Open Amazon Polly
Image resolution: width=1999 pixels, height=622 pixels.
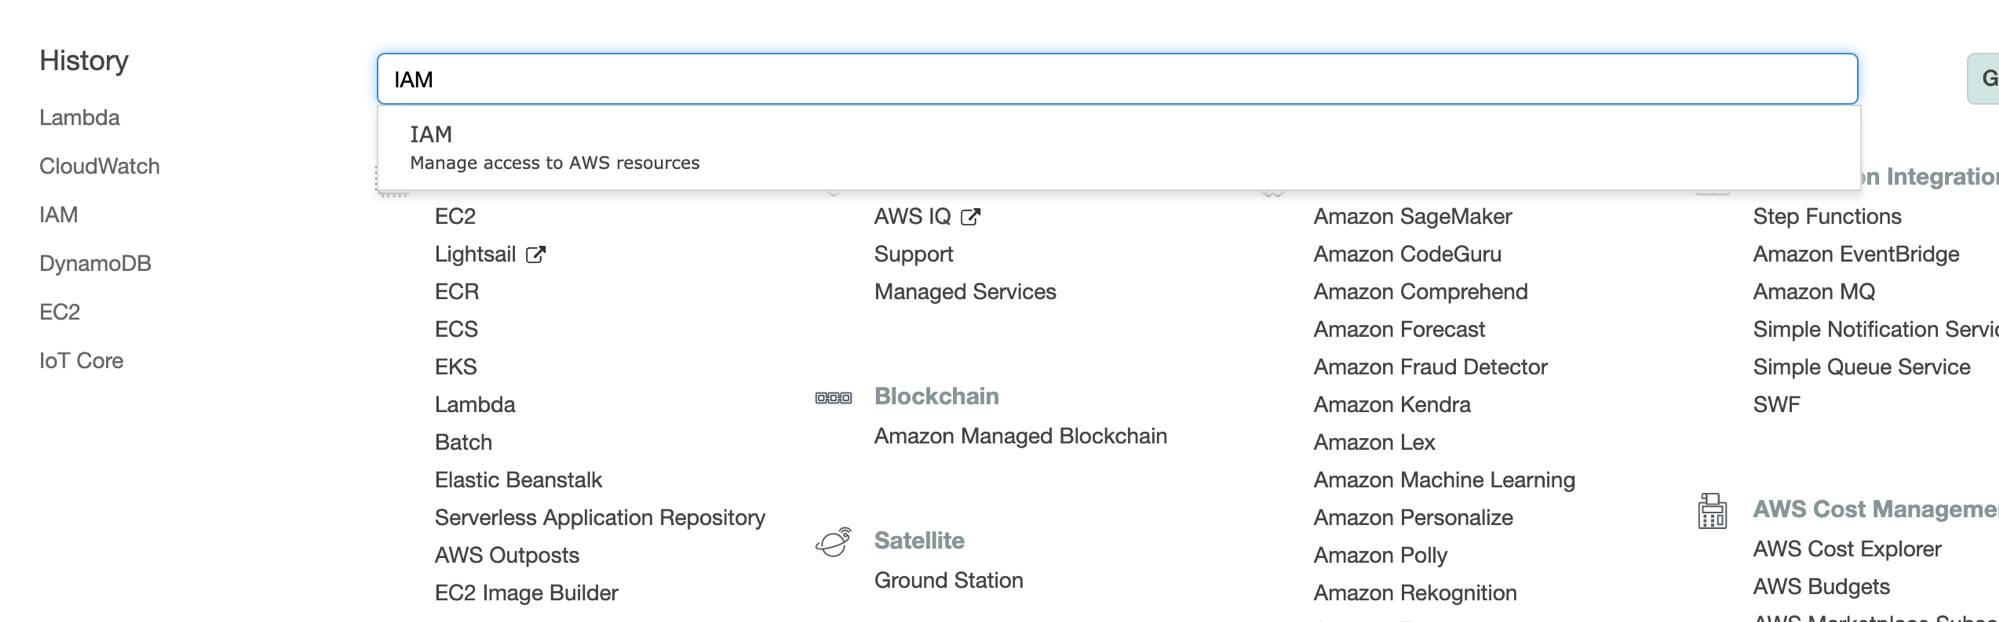coord(1380,556)
